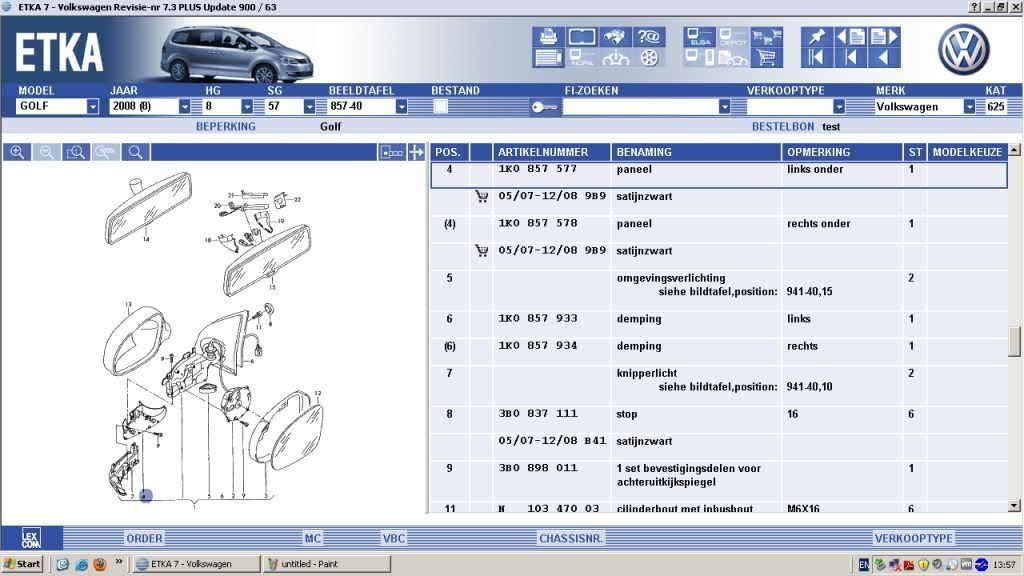Expand the FI-ZOEKEN dropdown arrow
Image resolution: width=1024 pixels, height=576 pixels.
click(x=724, y=106)
